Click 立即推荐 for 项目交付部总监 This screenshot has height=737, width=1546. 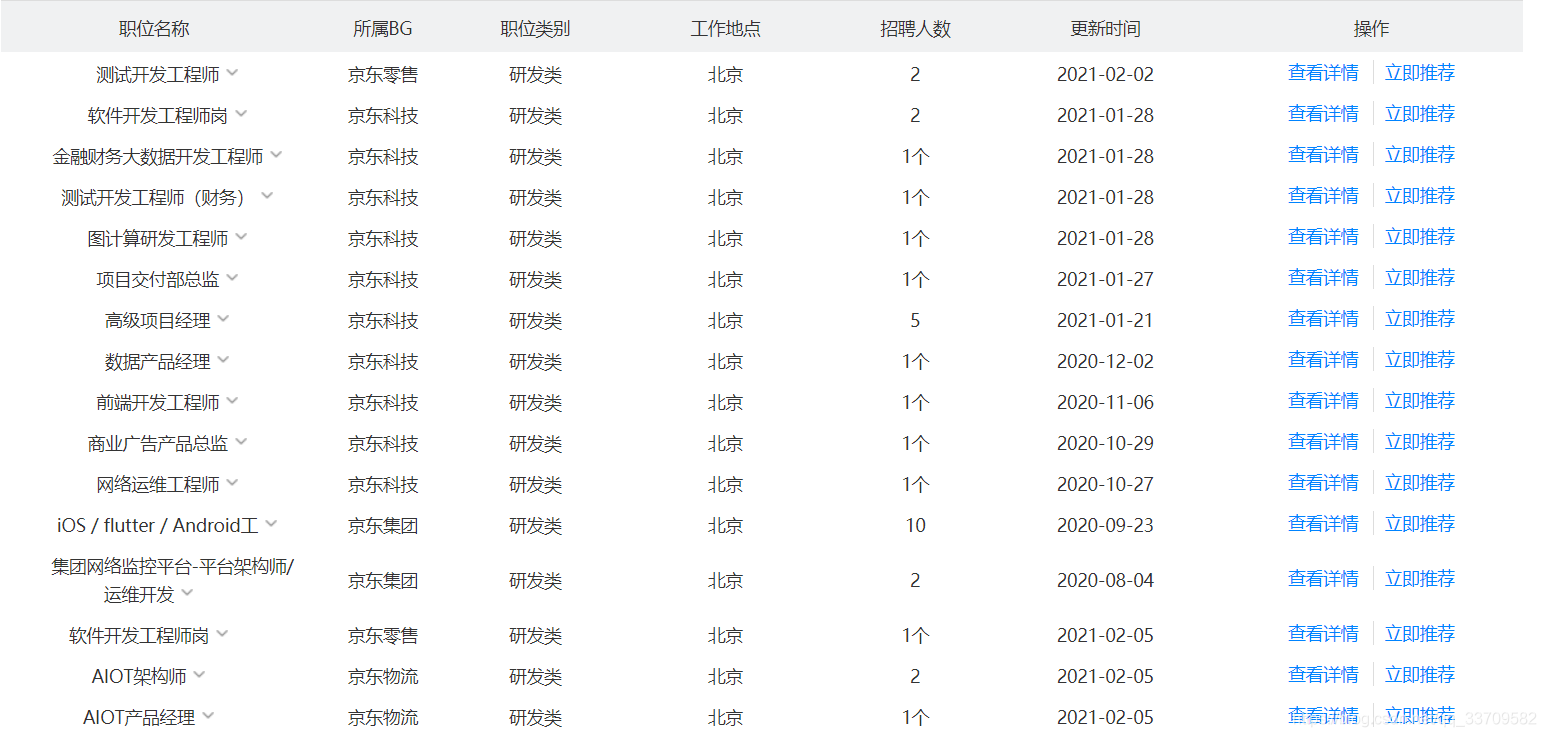(1419, 278)
